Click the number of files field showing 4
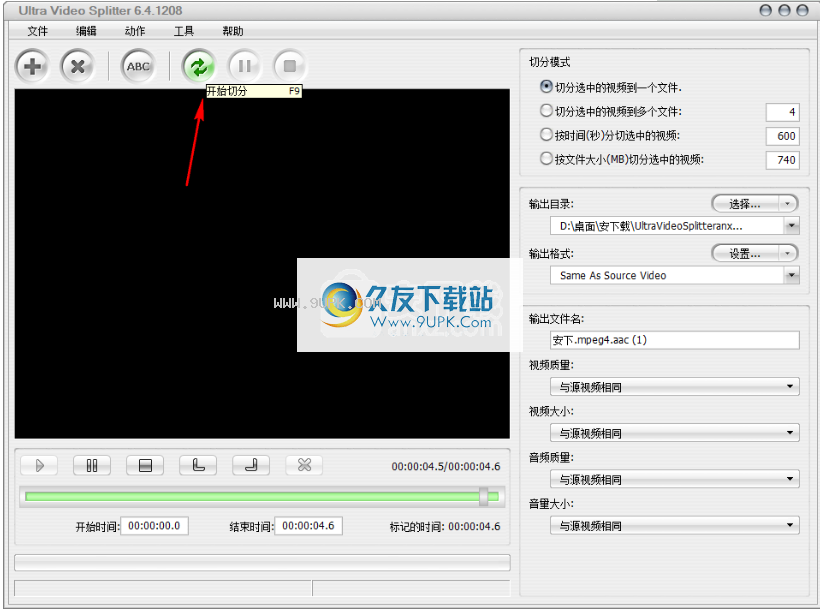The image size is (820, 611). click(x=782, y=112)
